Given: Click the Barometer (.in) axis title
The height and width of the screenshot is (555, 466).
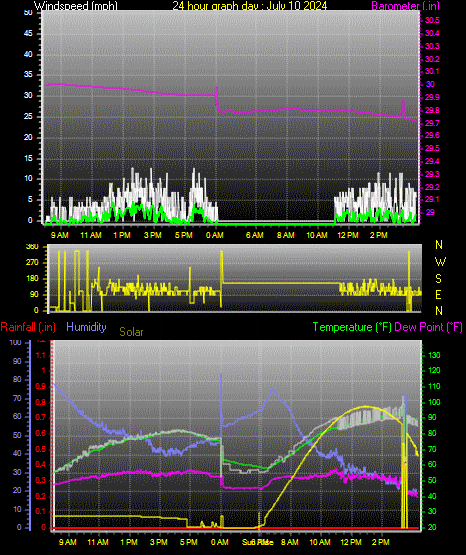Looking at the screenshot, I should tap(405, 5).
